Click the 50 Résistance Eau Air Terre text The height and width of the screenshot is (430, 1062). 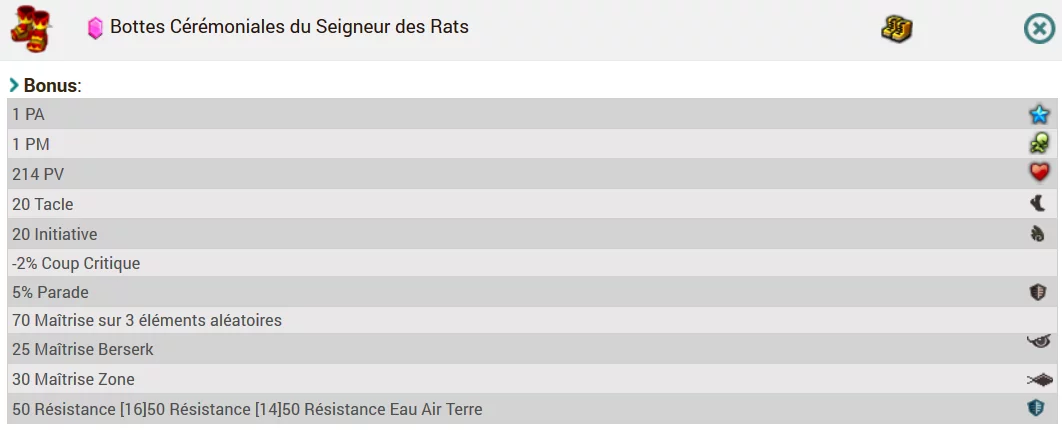tap(394, 409)
